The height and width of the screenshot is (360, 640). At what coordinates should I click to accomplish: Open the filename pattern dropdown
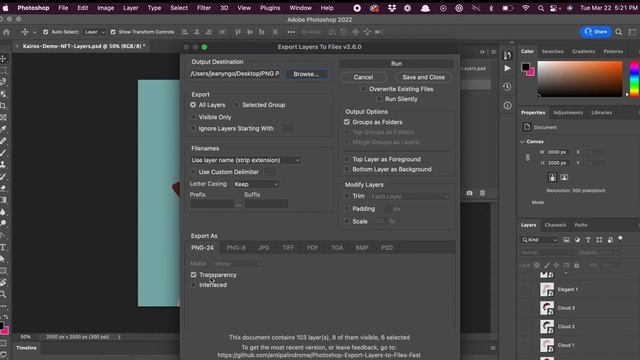click(x=245, y=160)
